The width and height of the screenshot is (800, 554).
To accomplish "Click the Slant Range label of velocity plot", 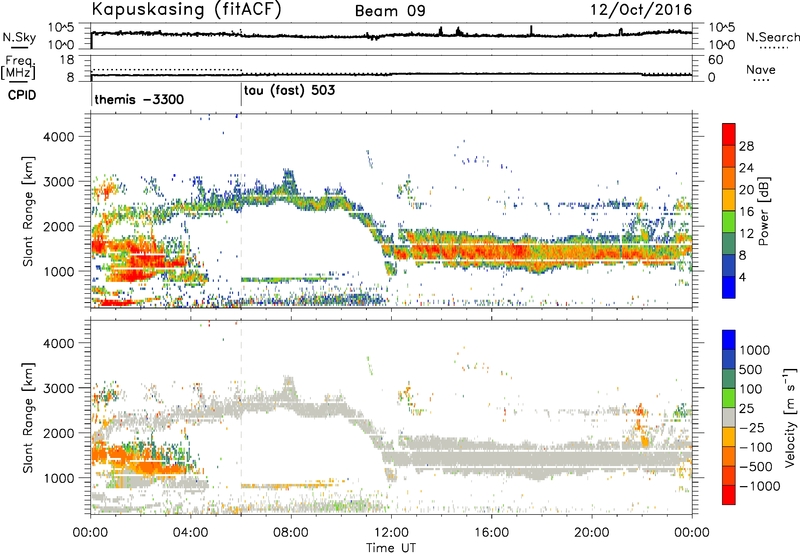I will 29,418.
